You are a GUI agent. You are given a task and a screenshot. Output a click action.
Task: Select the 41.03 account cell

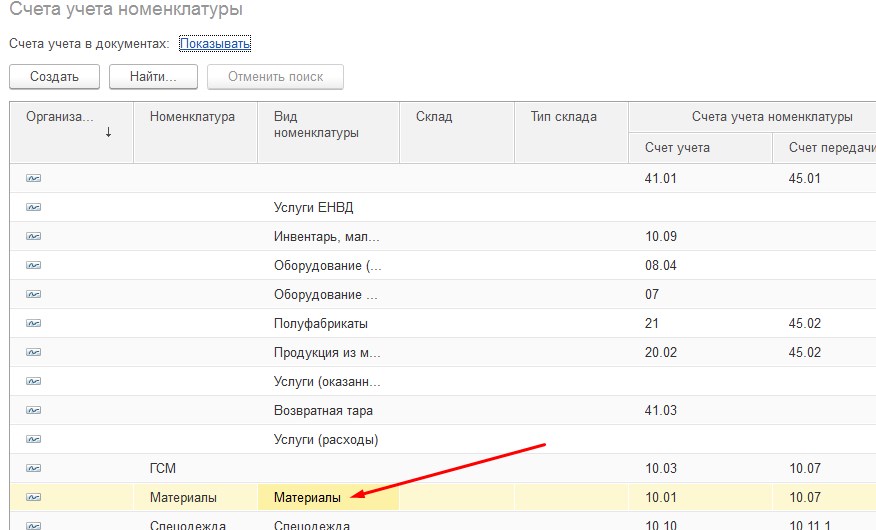click(x=701, y=410)
